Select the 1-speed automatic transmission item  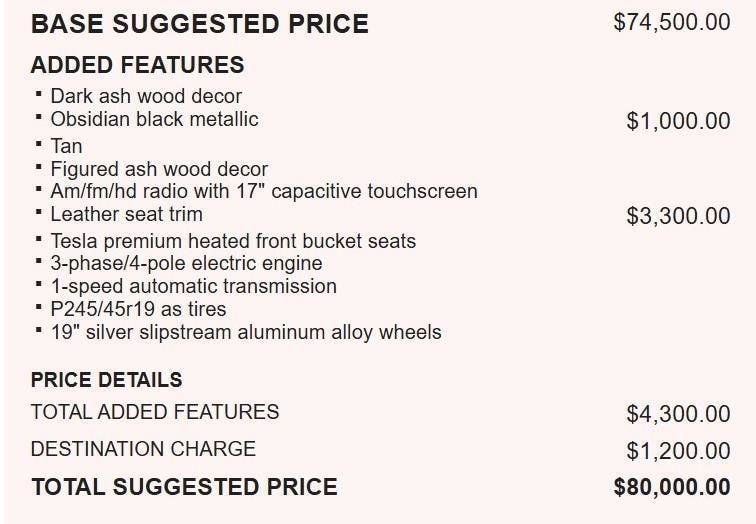[193, 286]
